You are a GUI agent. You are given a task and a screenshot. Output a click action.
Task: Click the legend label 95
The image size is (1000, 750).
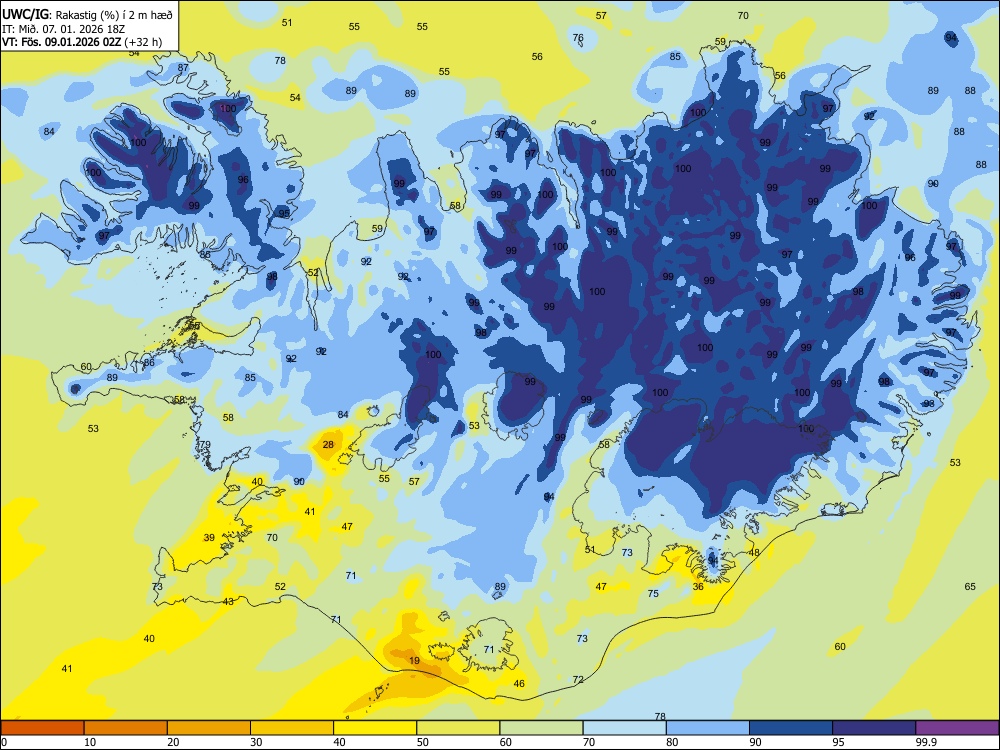(x=838, y=742)
